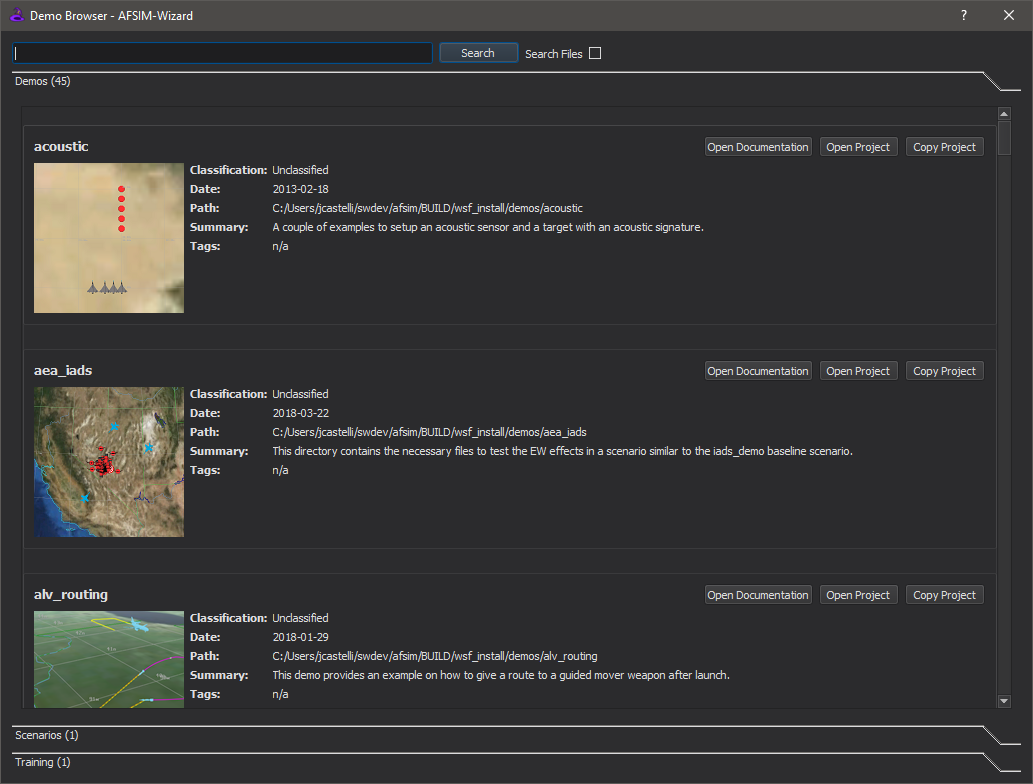This screenshot has width=1033, height=784.
Task: Click the acoustic demo thumbnail image
Action: tap(109, 238)
